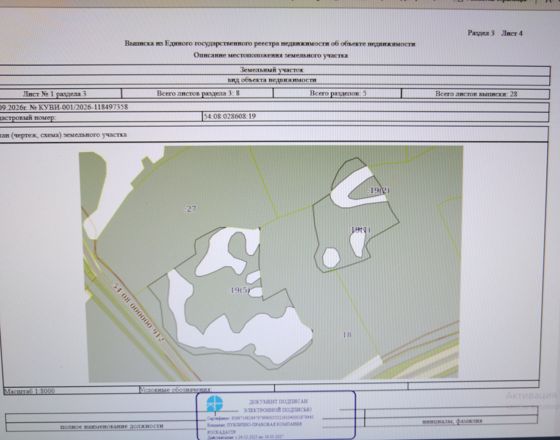Click the "вид объекта недвижимости" row
This screenshot has width=560, height=440.
coord(272,80)
